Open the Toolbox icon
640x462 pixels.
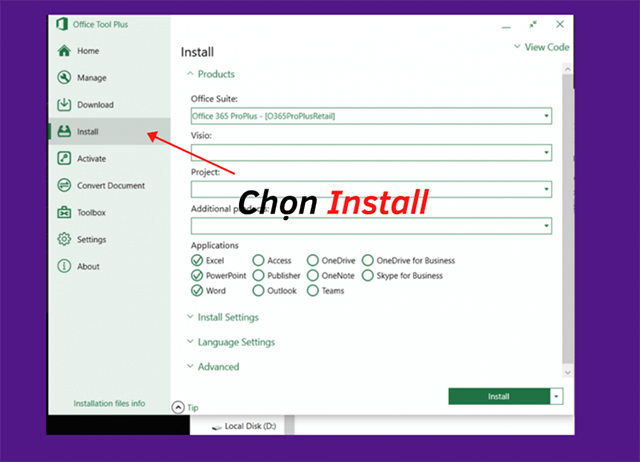point(65,213)
